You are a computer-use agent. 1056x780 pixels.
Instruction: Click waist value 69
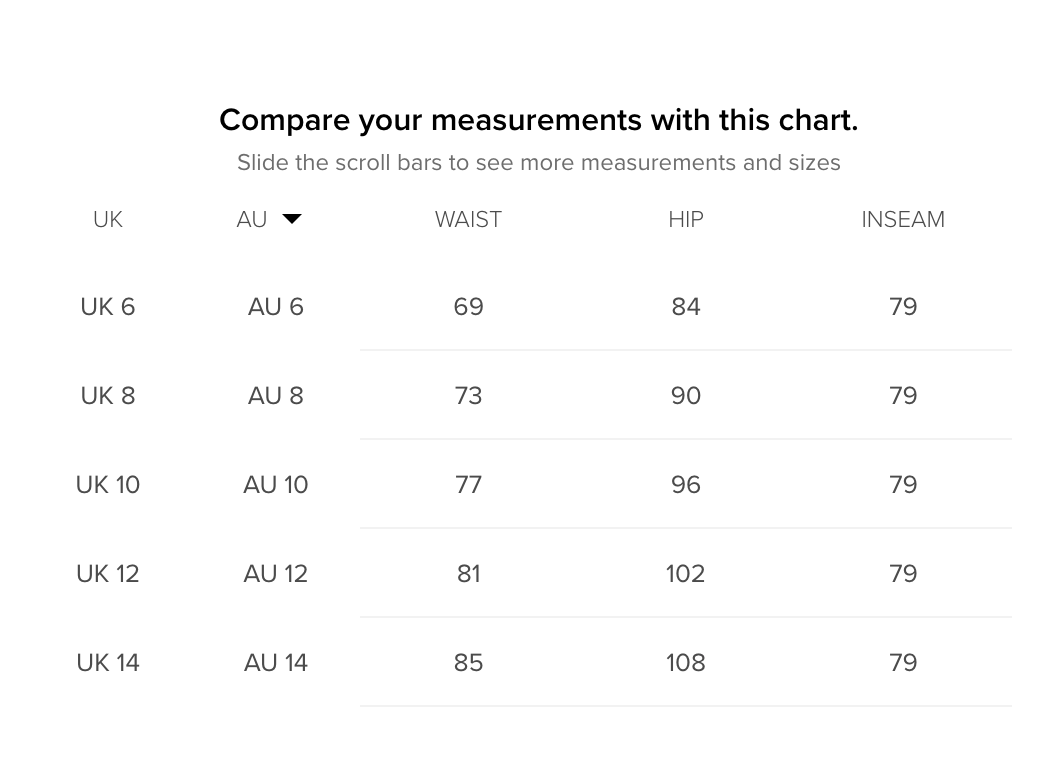point(468,307)
